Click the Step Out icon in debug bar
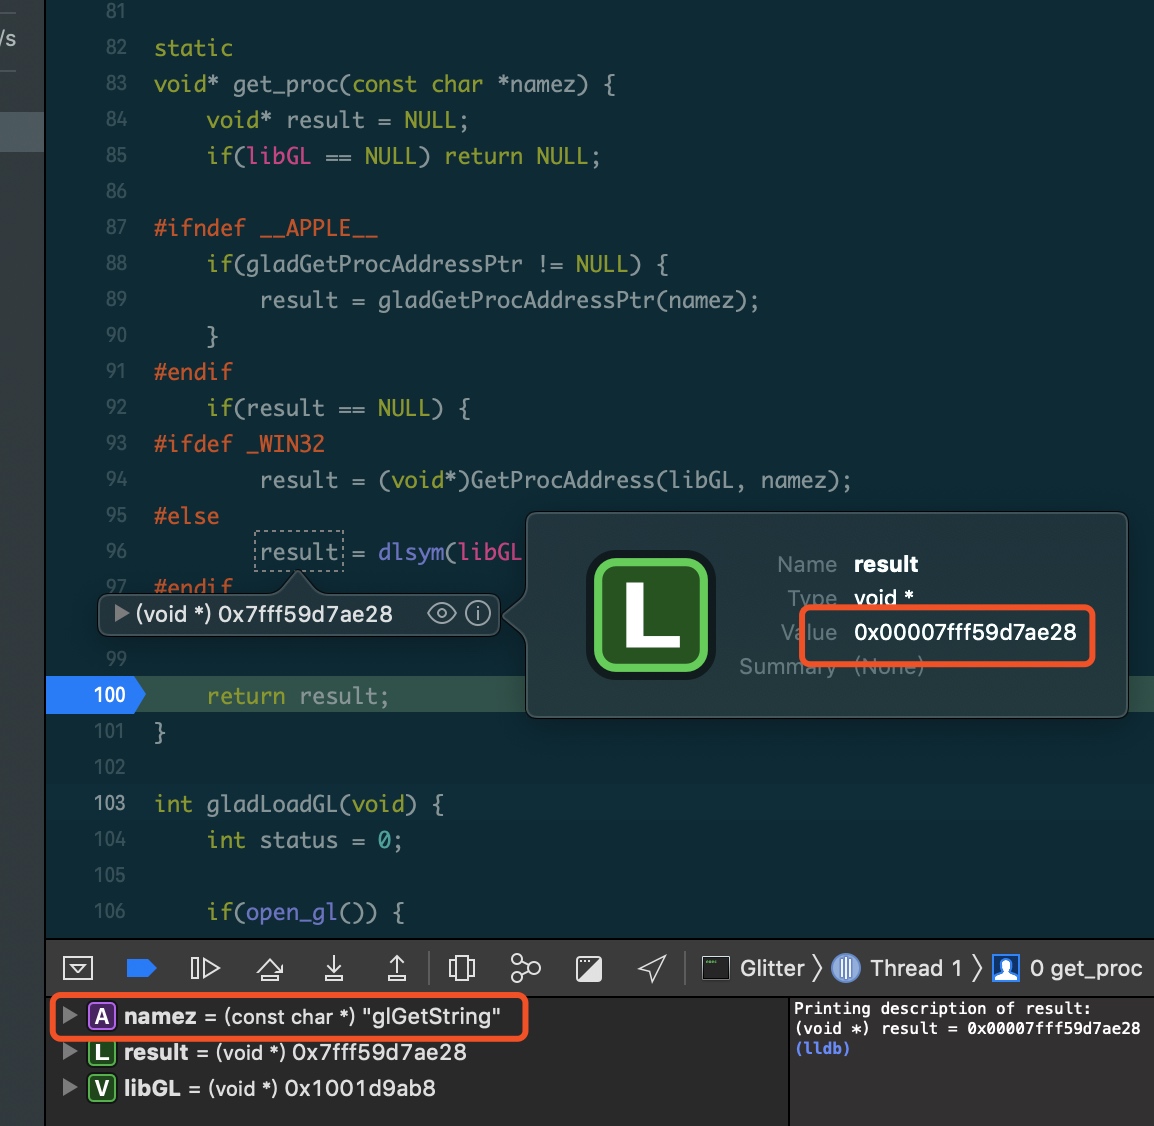 396,968
